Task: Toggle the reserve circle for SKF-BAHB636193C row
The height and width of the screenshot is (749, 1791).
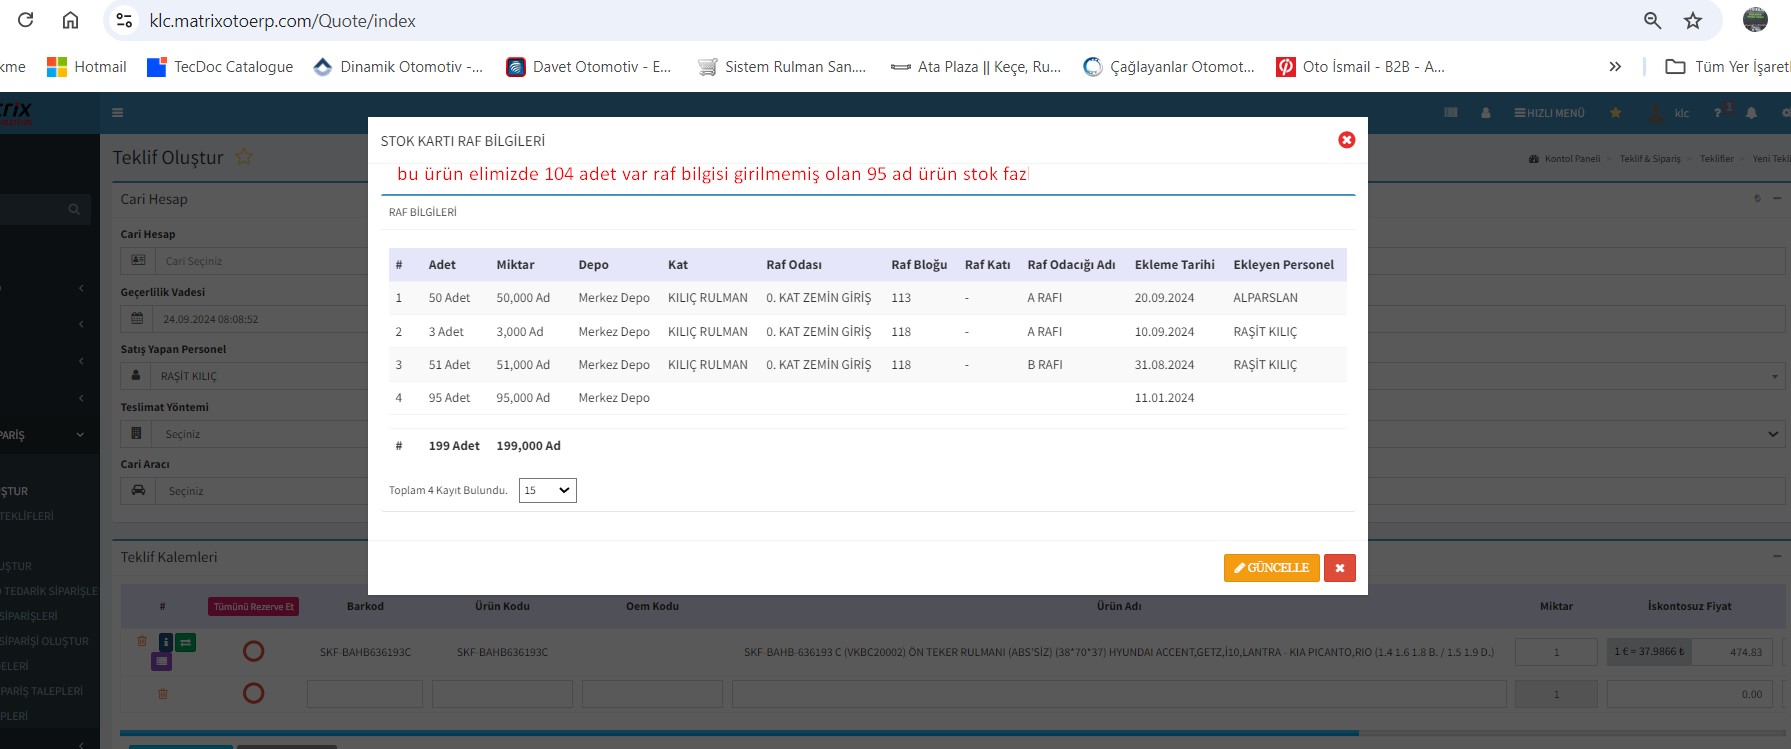Action: [x=254, y=652]
